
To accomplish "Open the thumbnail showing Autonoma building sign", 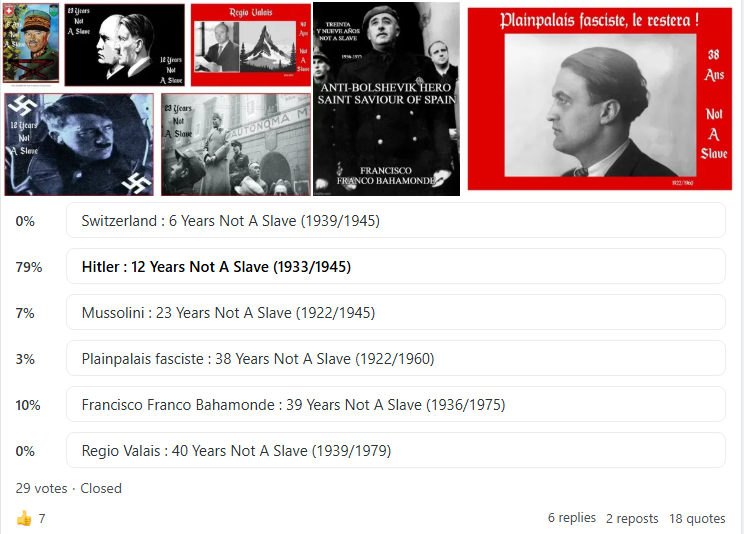I will point(236,144).
